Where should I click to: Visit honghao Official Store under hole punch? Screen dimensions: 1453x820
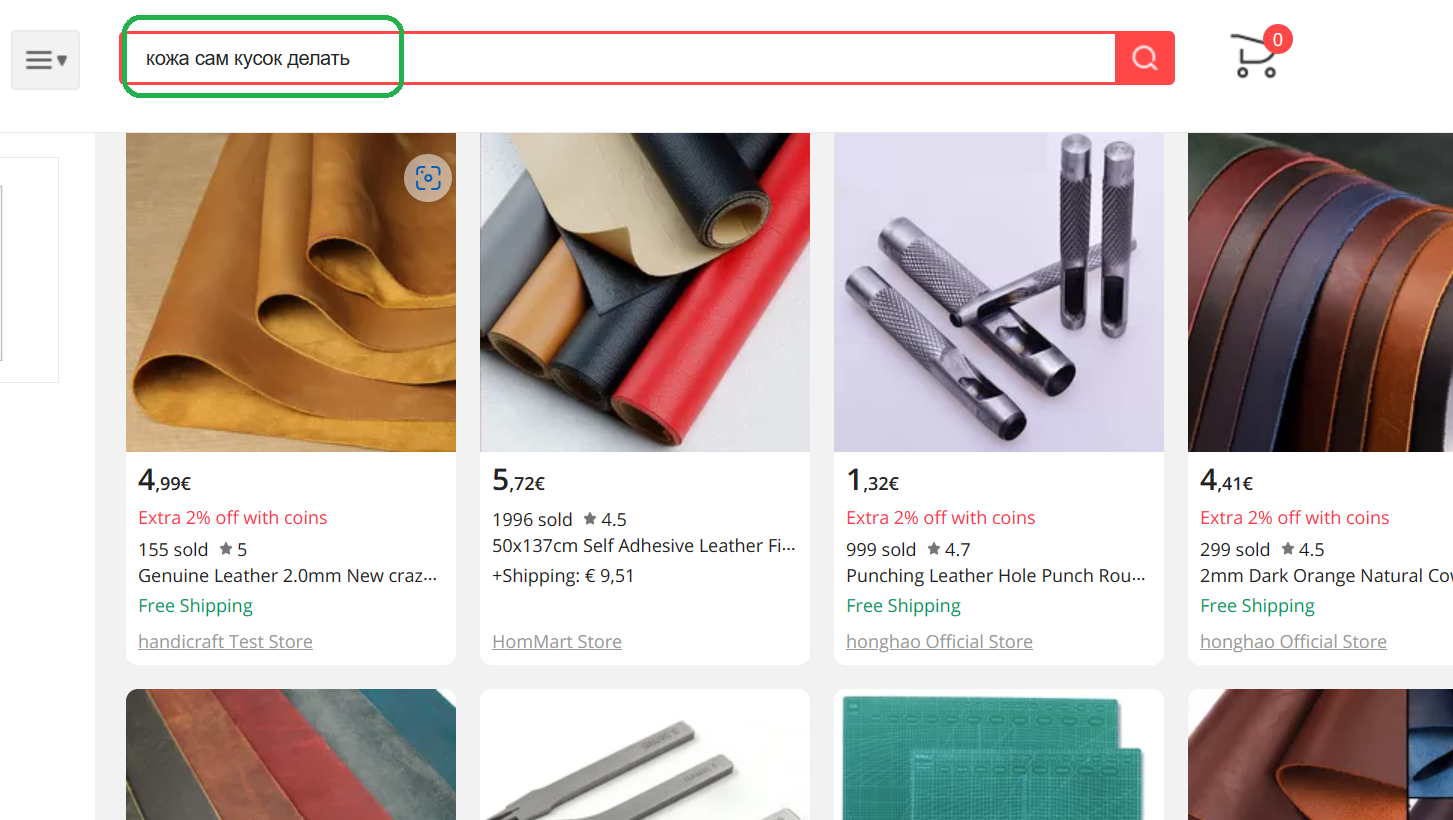(939, 642)
